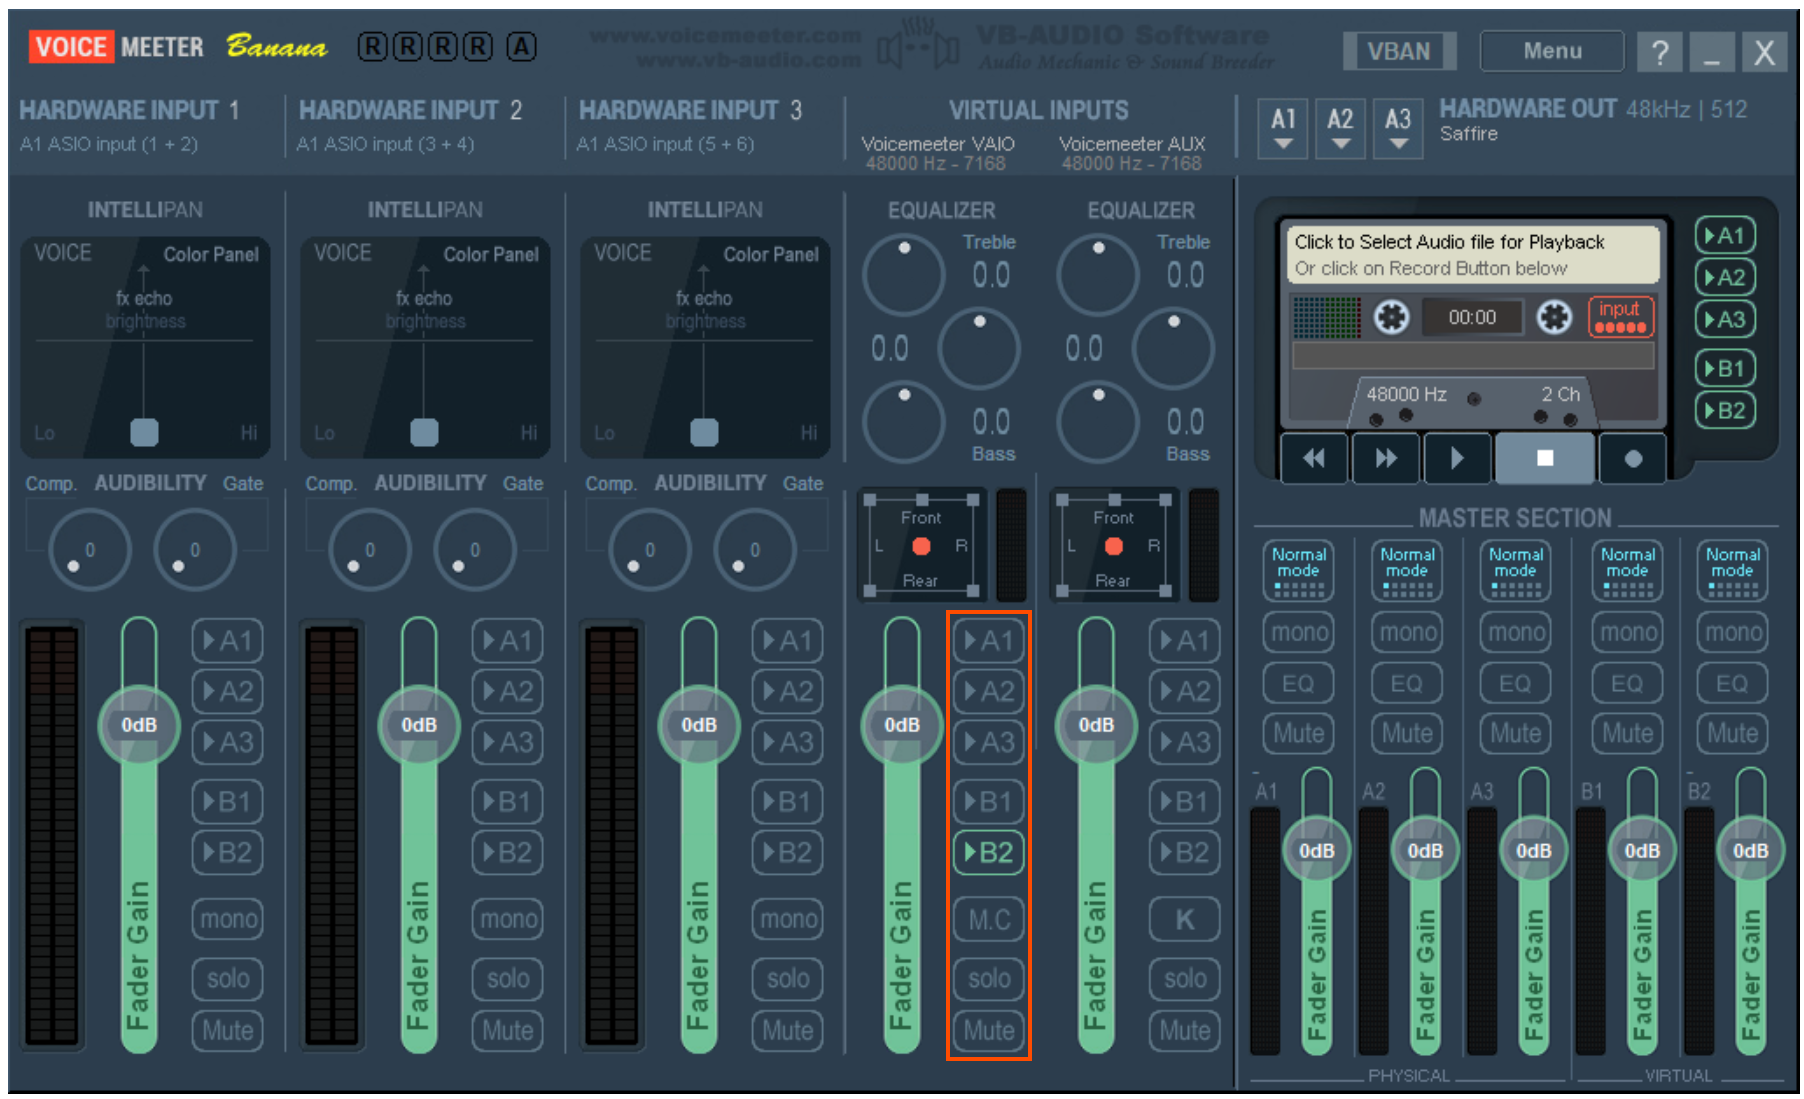Image resolution: width=1804 pixels, height=1099 pixels.
Task: Click Voicemeeter VAIO middle EQ knob
Action: 979,349
